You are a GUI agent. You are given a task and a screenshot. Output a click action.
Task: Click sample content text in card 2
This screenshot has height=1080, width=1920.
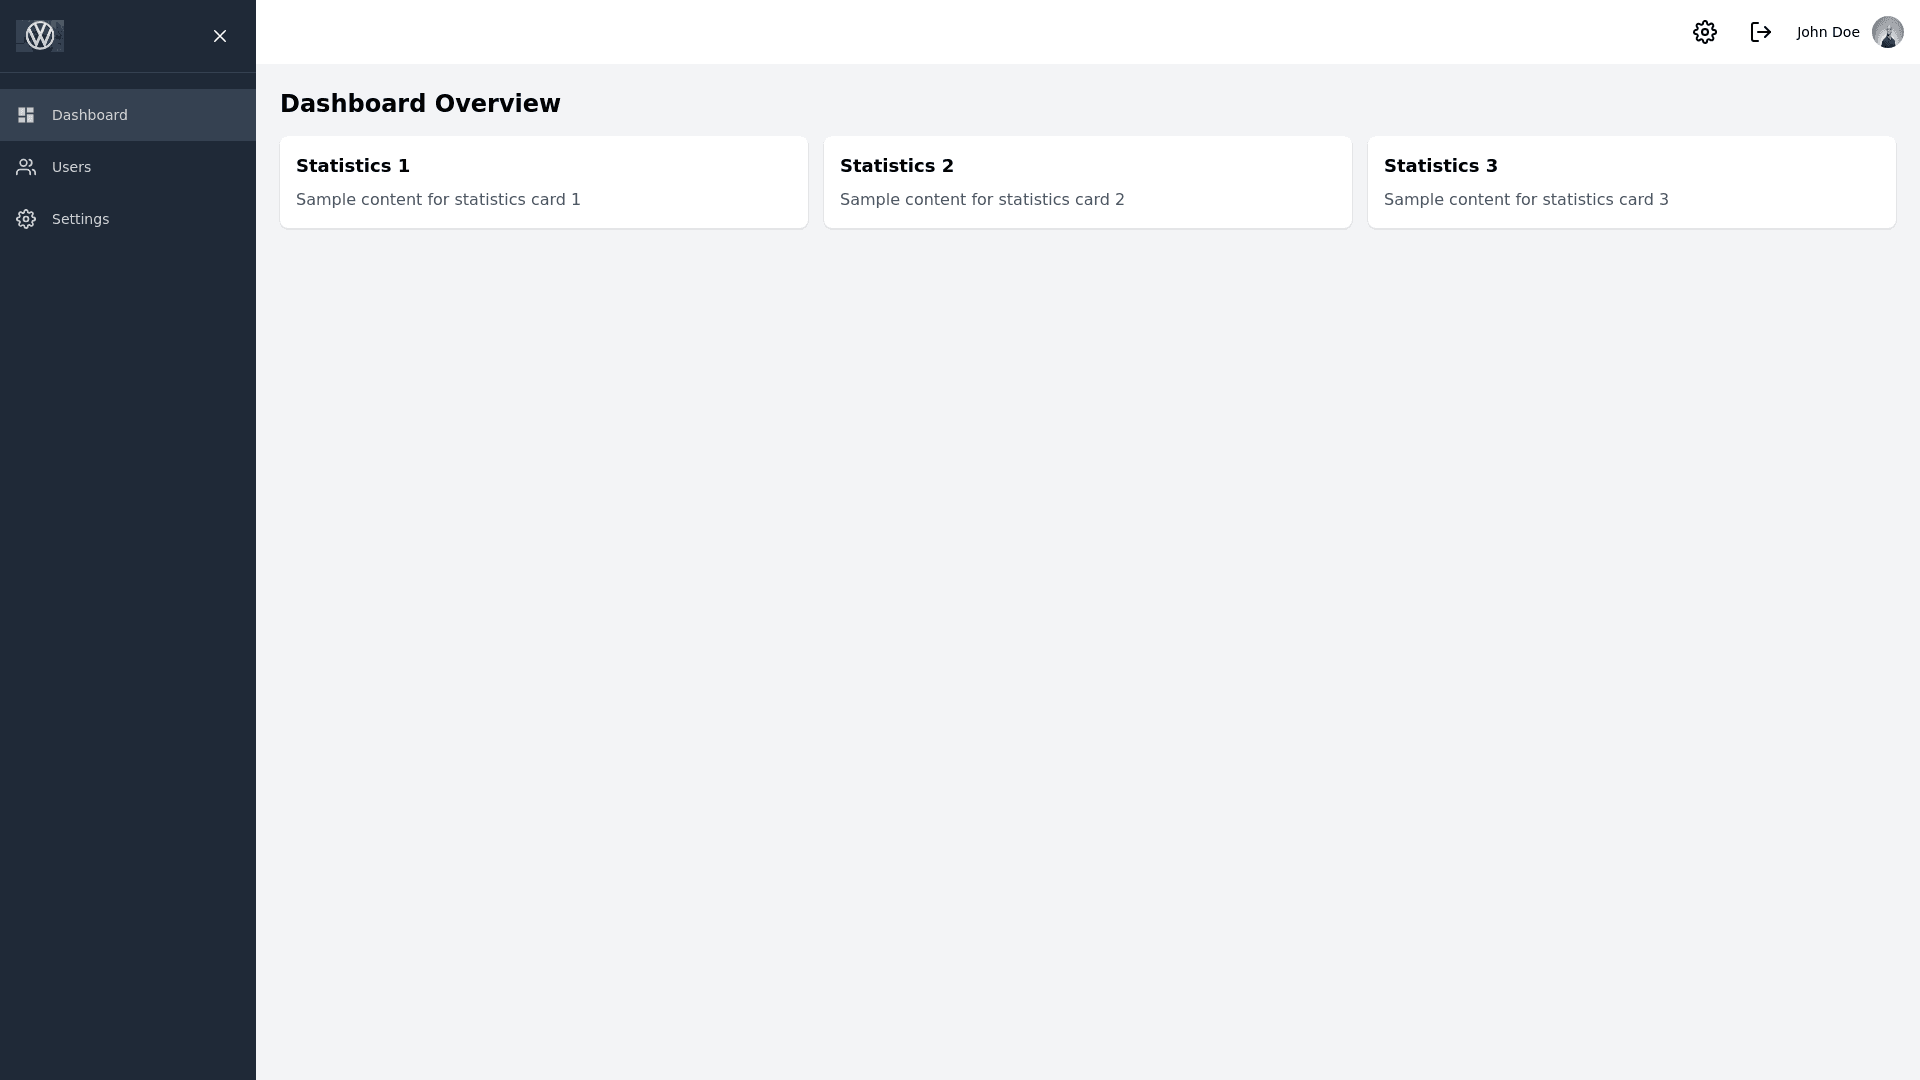click(x=982, y=200)
